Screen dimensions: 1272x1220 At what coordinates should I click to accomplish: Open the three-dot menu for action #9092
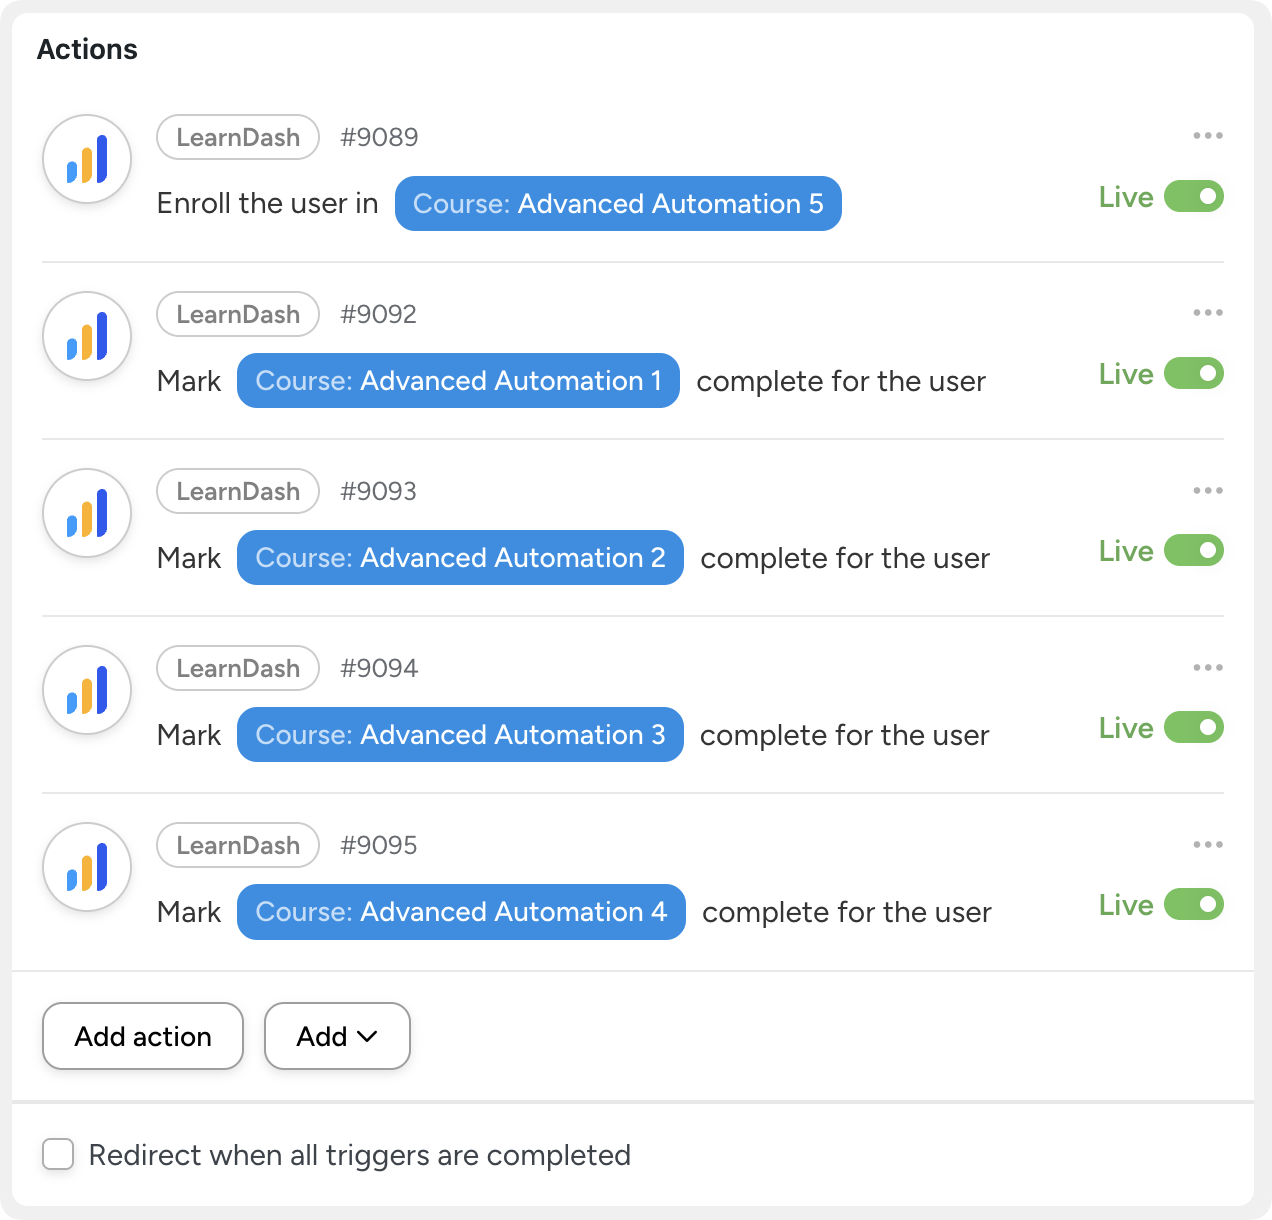pos(1207,313)
